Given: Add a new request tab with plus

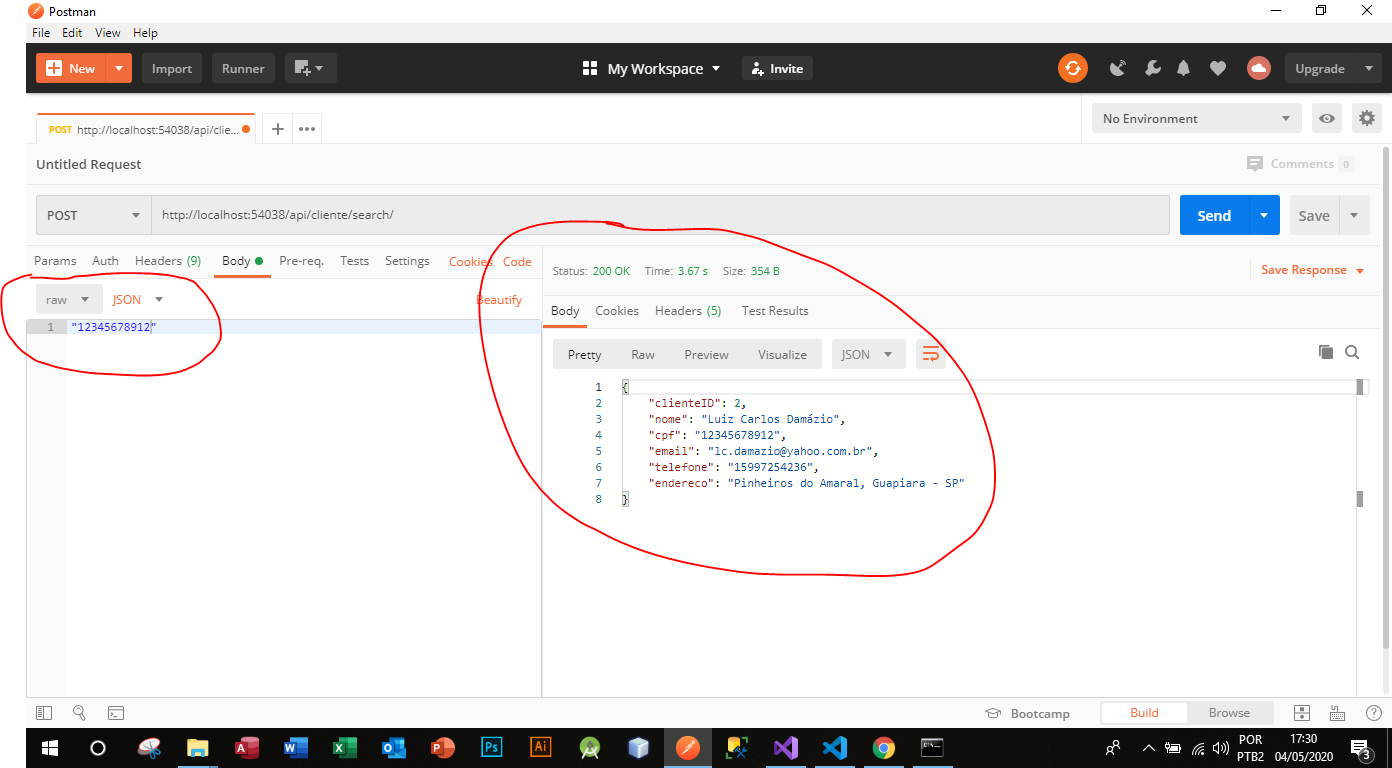Looking at the screenshot, I should 278,129.
